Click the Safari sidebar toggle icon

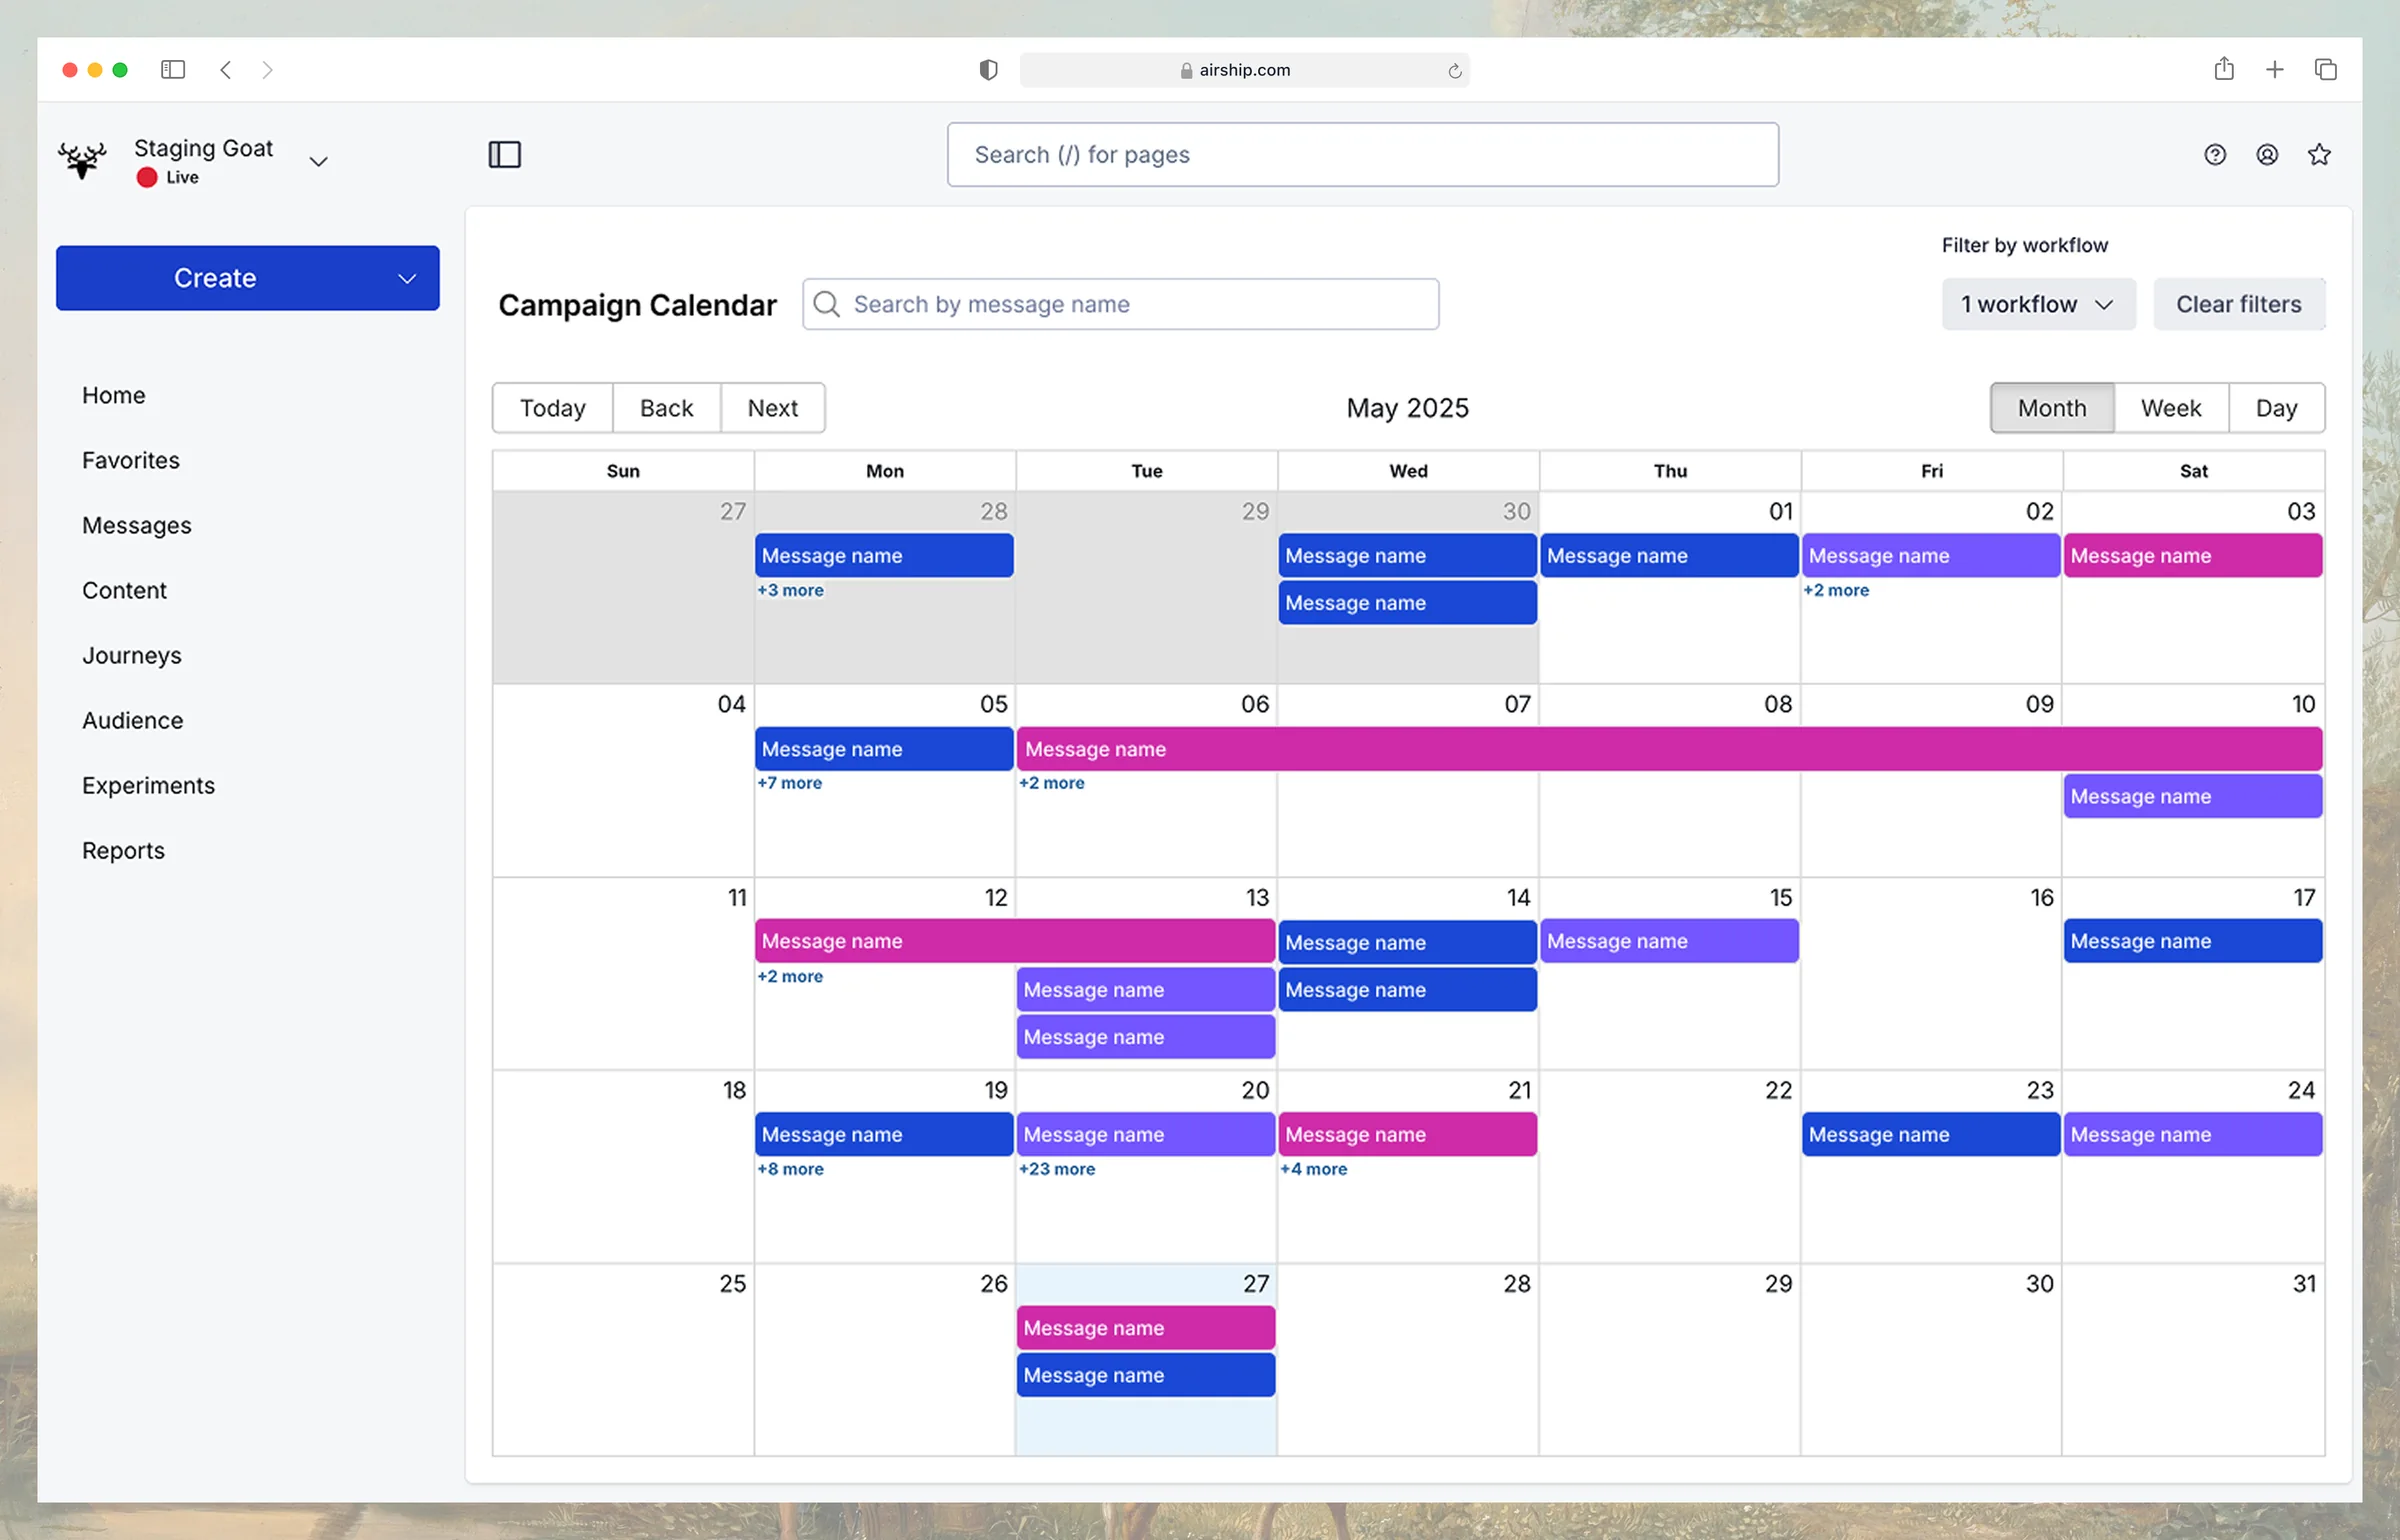pos(173,70)
